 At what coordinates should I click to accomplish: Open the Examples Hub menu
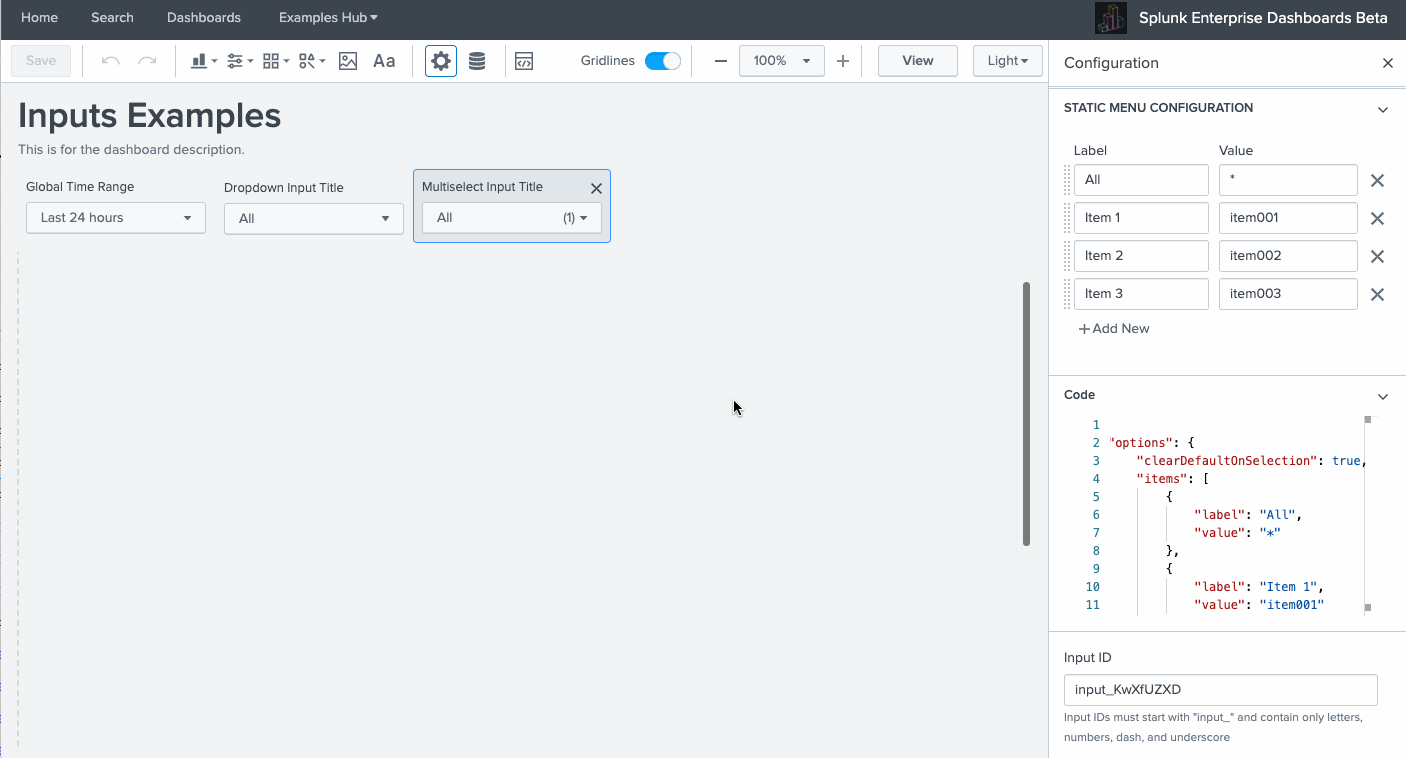coord(328,18)
